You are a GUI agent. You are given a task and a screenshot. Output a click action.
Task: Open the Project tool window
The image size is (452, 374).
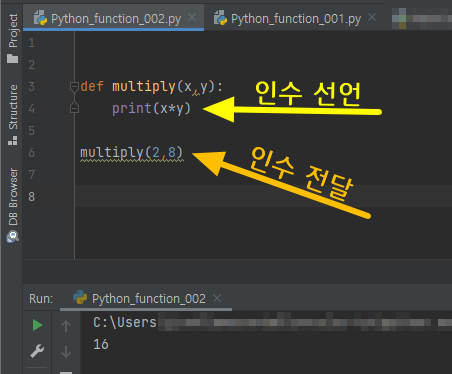coord(13,38)
